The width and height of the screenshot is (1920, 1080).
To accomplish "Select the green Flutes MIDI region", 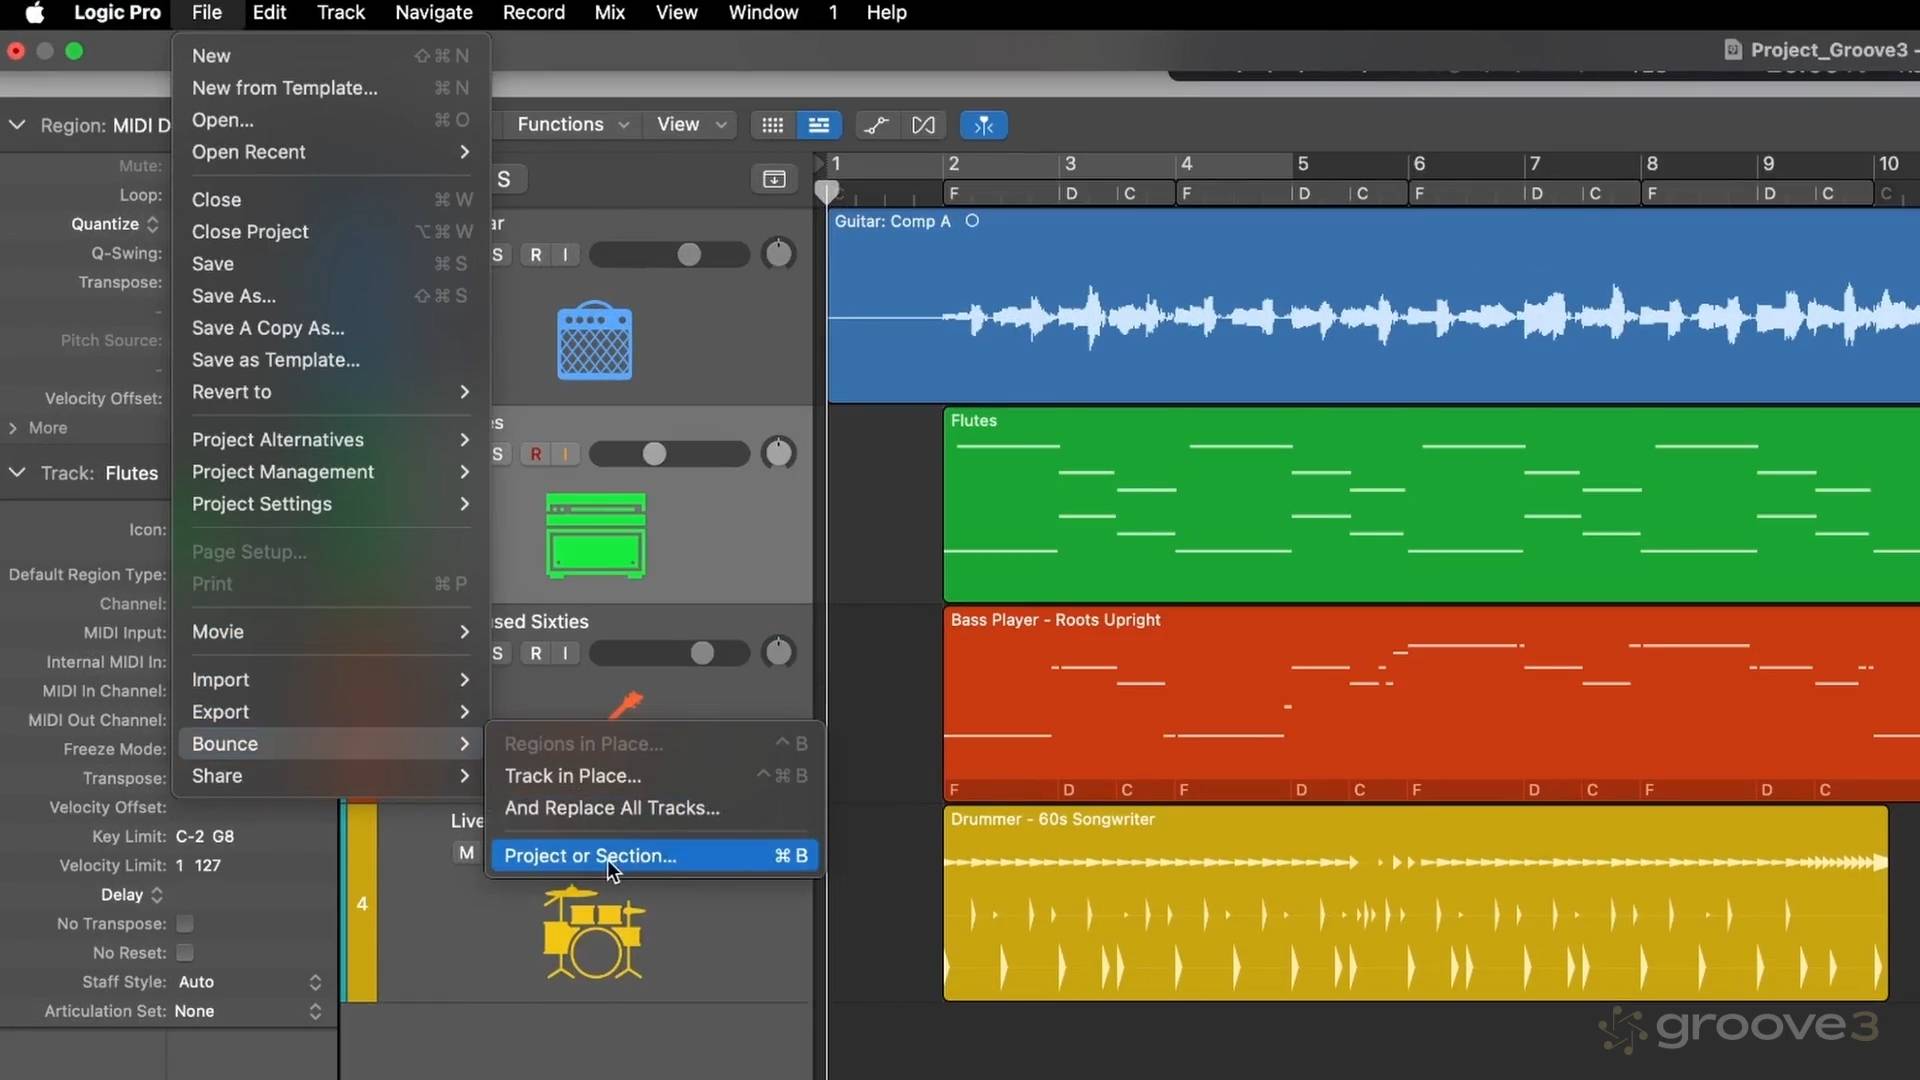I will [x=1432, y=505].
